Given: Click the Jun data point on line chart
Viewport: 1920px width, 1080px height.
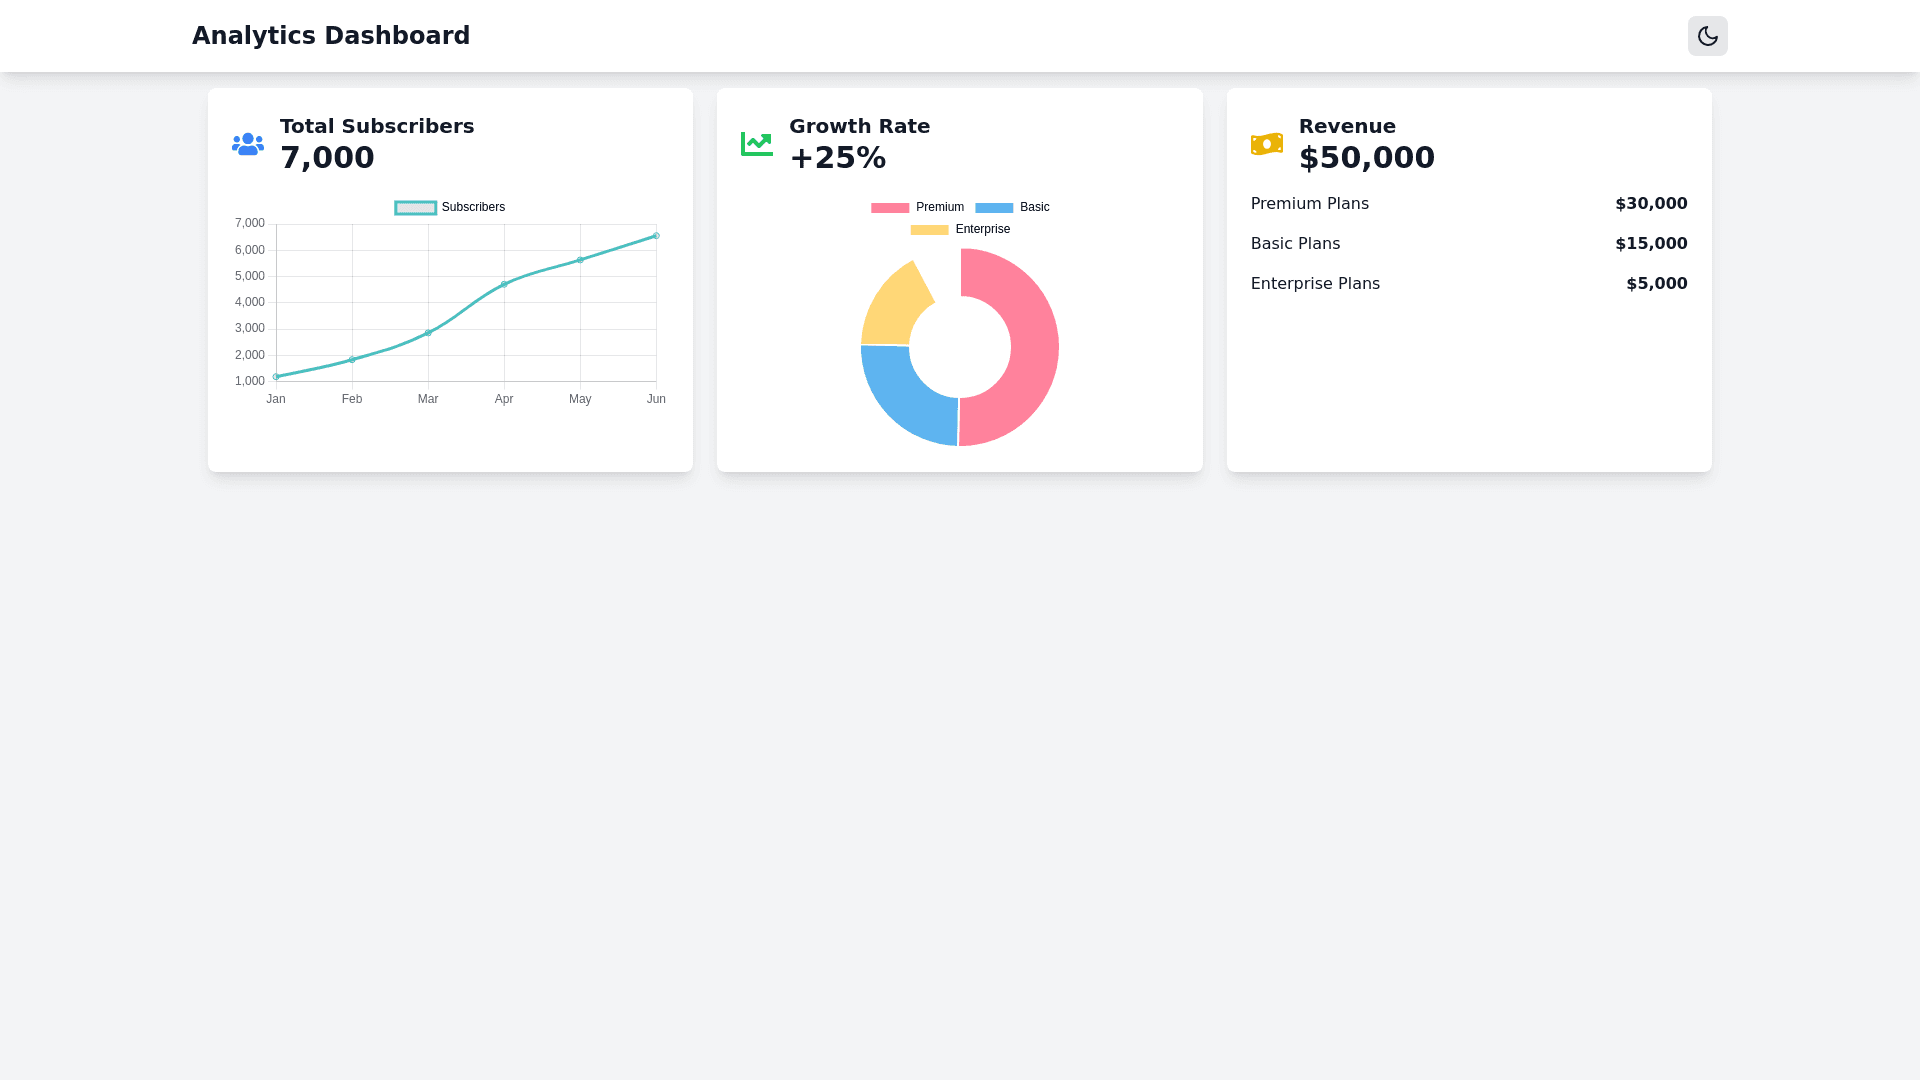Looking at the screenshot, I should click(656, 236).
